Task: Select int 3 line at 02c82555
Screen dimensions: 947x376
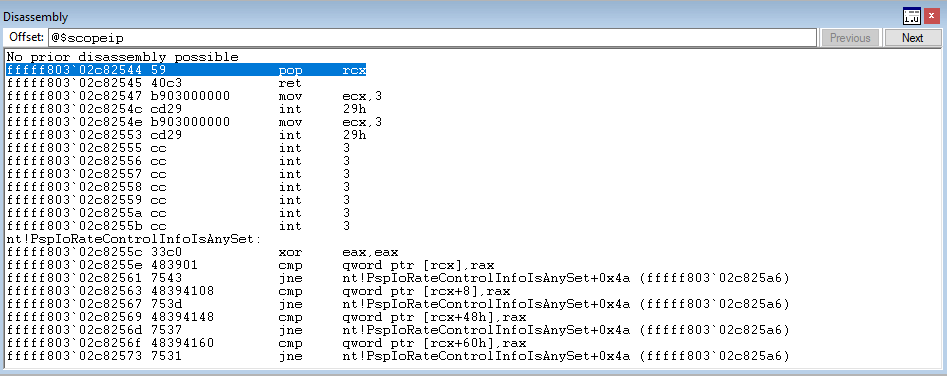Action: (178, 148)
